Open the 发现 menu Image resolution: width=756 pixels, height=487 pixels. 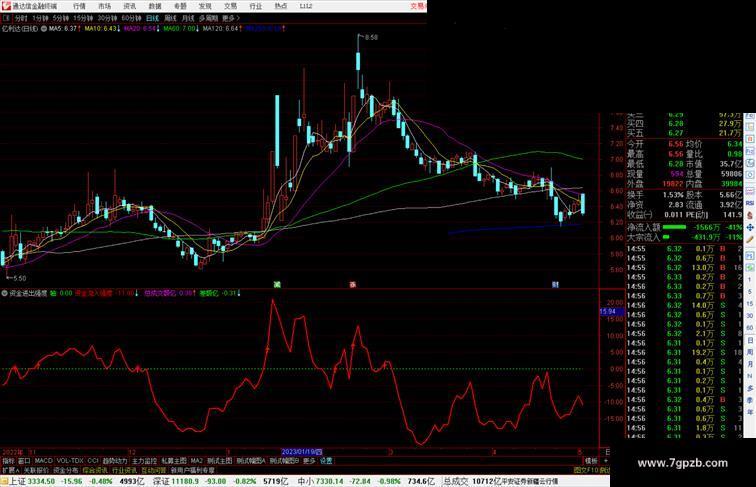[205, 6]
